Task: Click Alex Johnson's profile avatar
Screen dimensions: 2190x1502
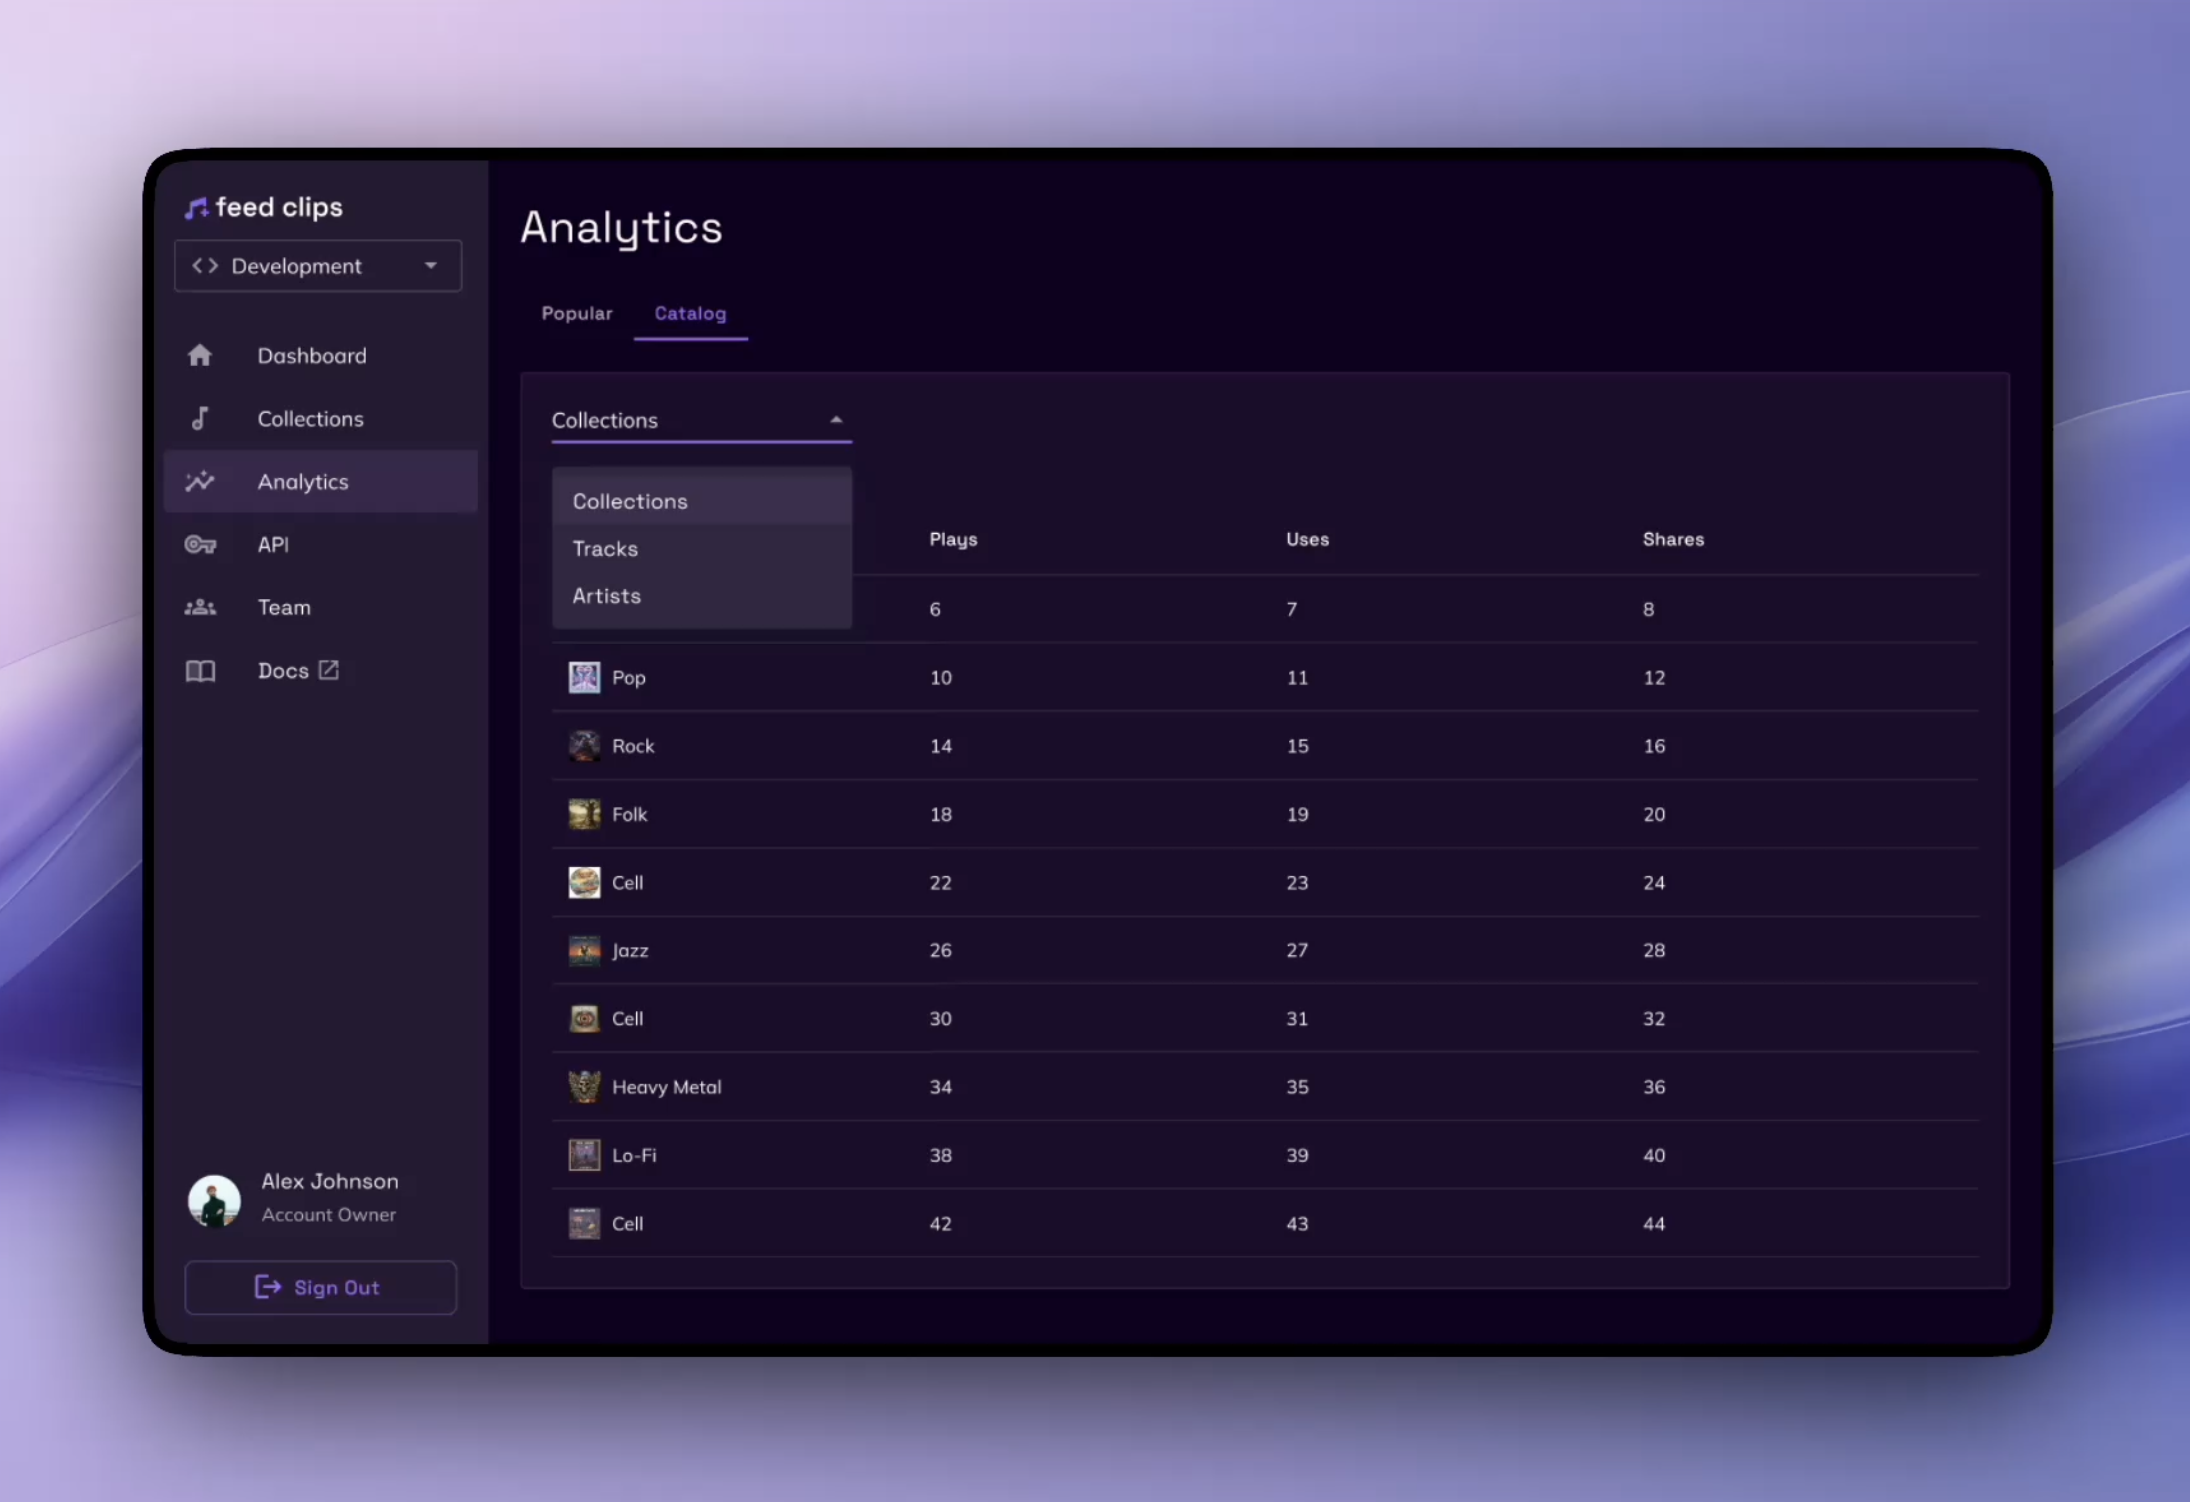Action: click(214, 1200)
